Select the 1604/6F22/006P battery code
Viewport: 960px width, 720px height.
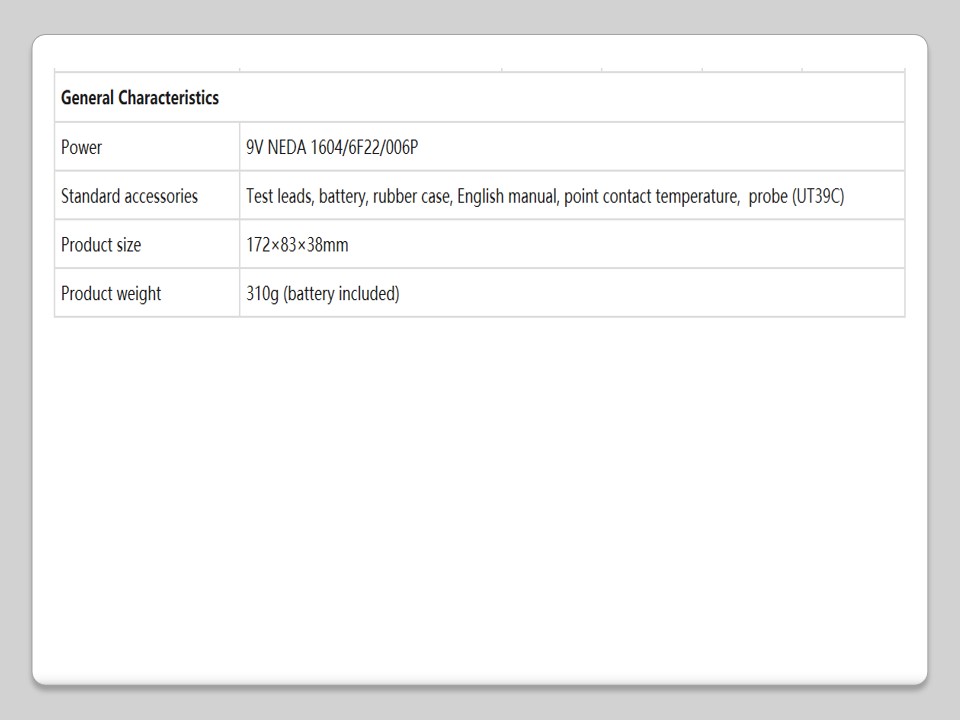coord(367,147)
